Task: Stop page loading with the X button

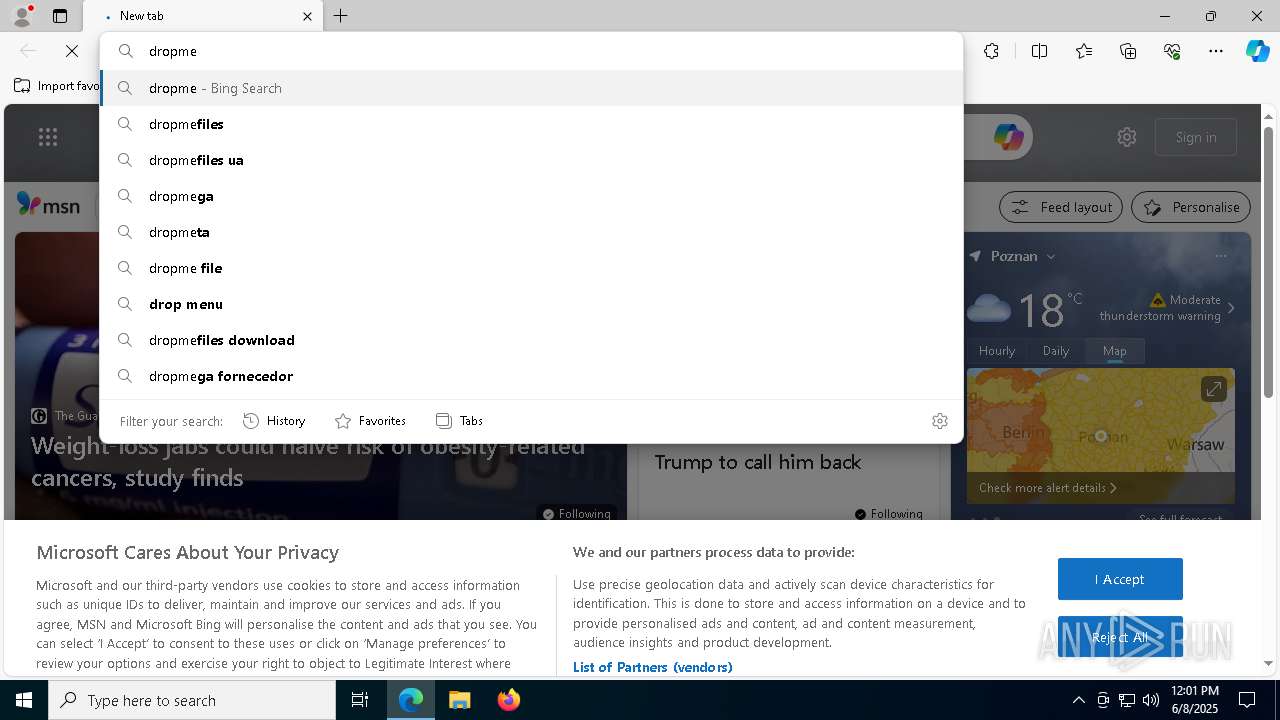Action: tap(72, 51)
